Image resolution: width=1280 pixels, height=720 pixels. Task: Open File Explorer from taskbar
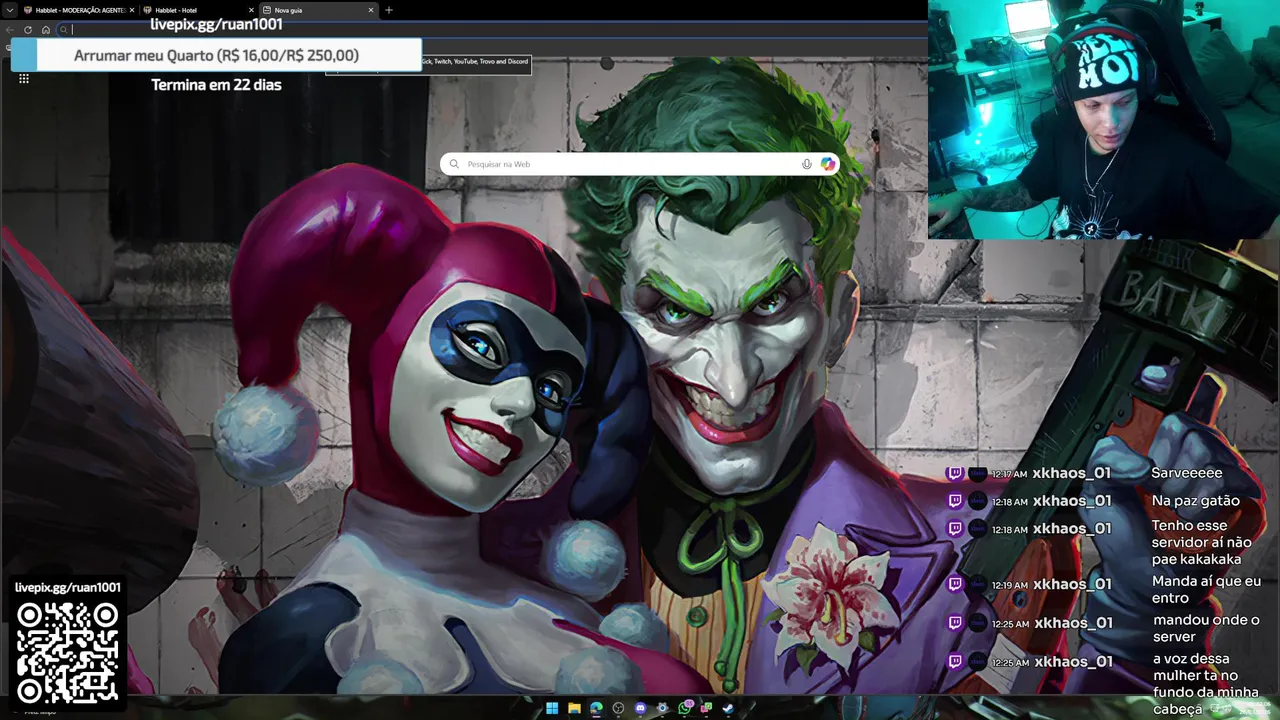574,708
